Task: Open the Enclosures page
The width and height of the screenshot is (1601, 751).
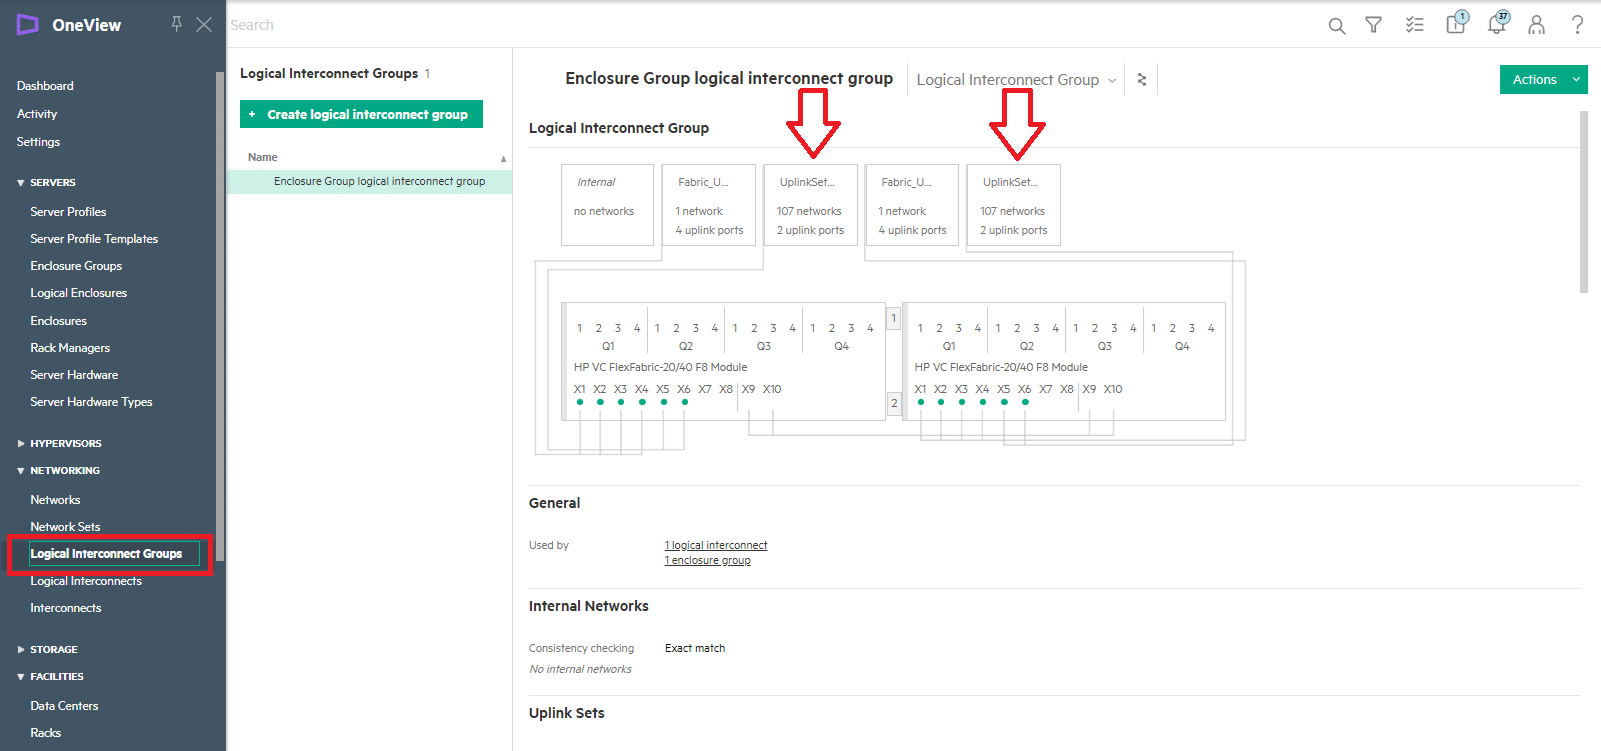Action: pos(58,321)
